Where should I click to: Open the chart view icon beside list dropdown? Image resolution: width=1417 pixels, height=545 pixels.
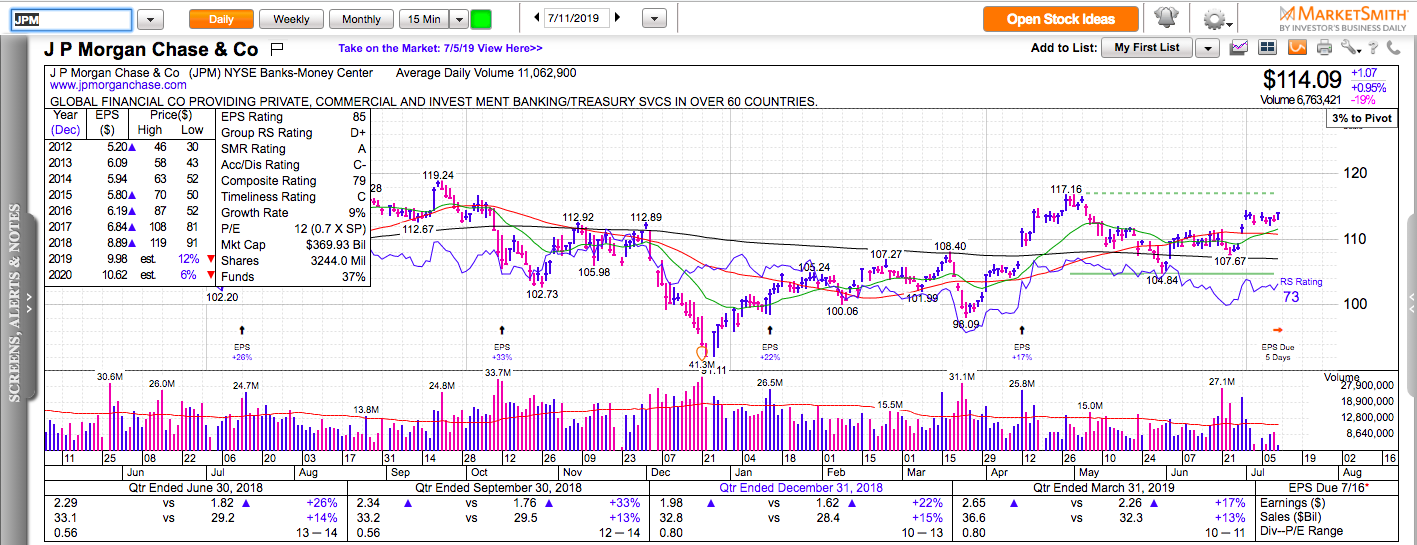point(1240,47)
